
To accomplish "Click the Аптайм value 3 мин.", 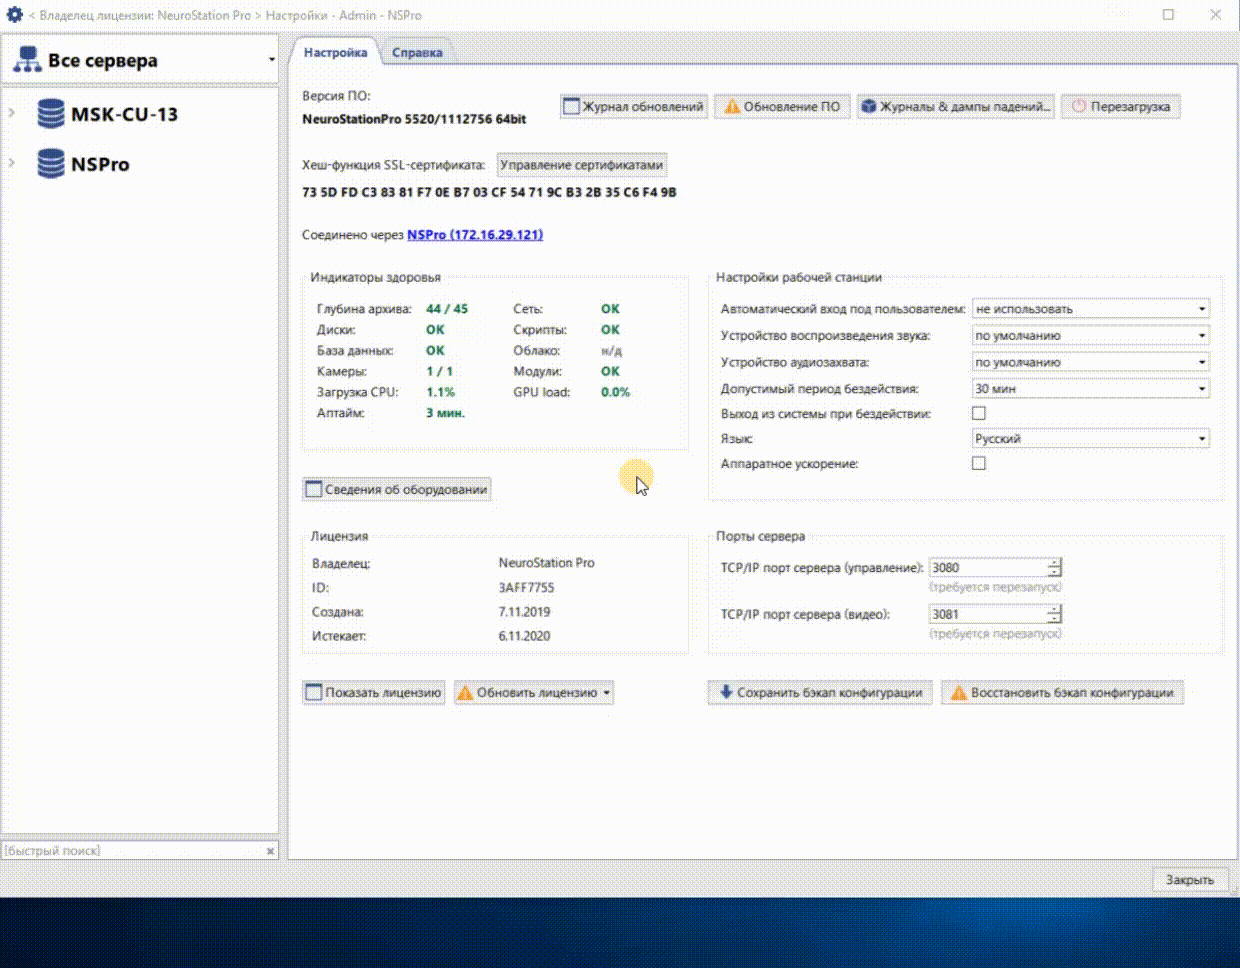I will pyautogui.click(x=445, y=413).
